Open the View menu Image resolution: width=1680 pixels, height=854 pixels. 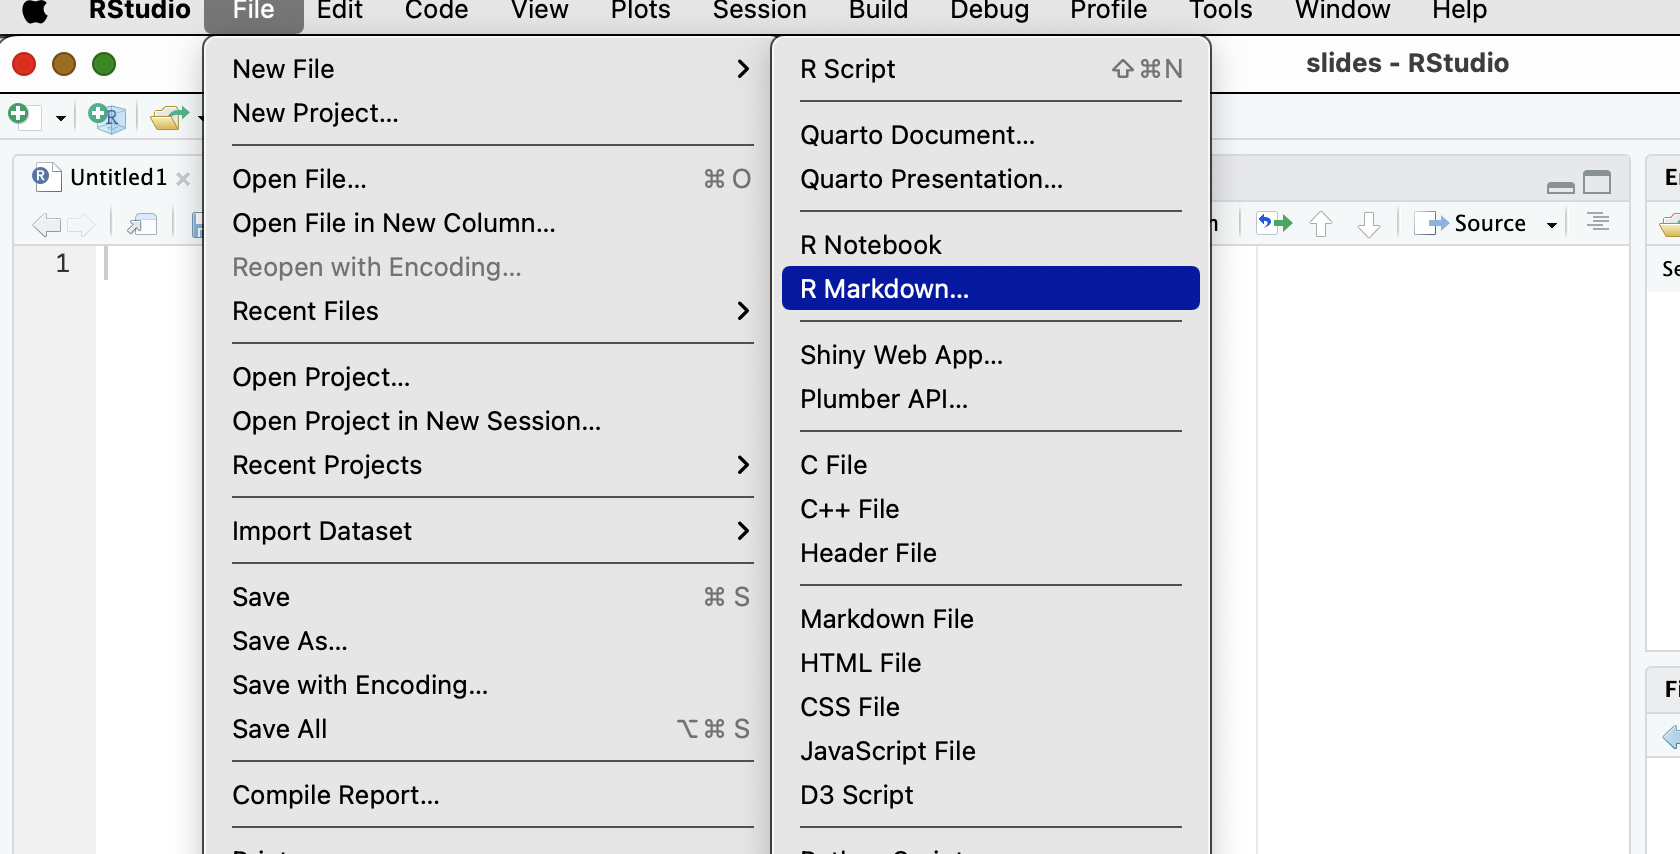click(x=539, y=10)
